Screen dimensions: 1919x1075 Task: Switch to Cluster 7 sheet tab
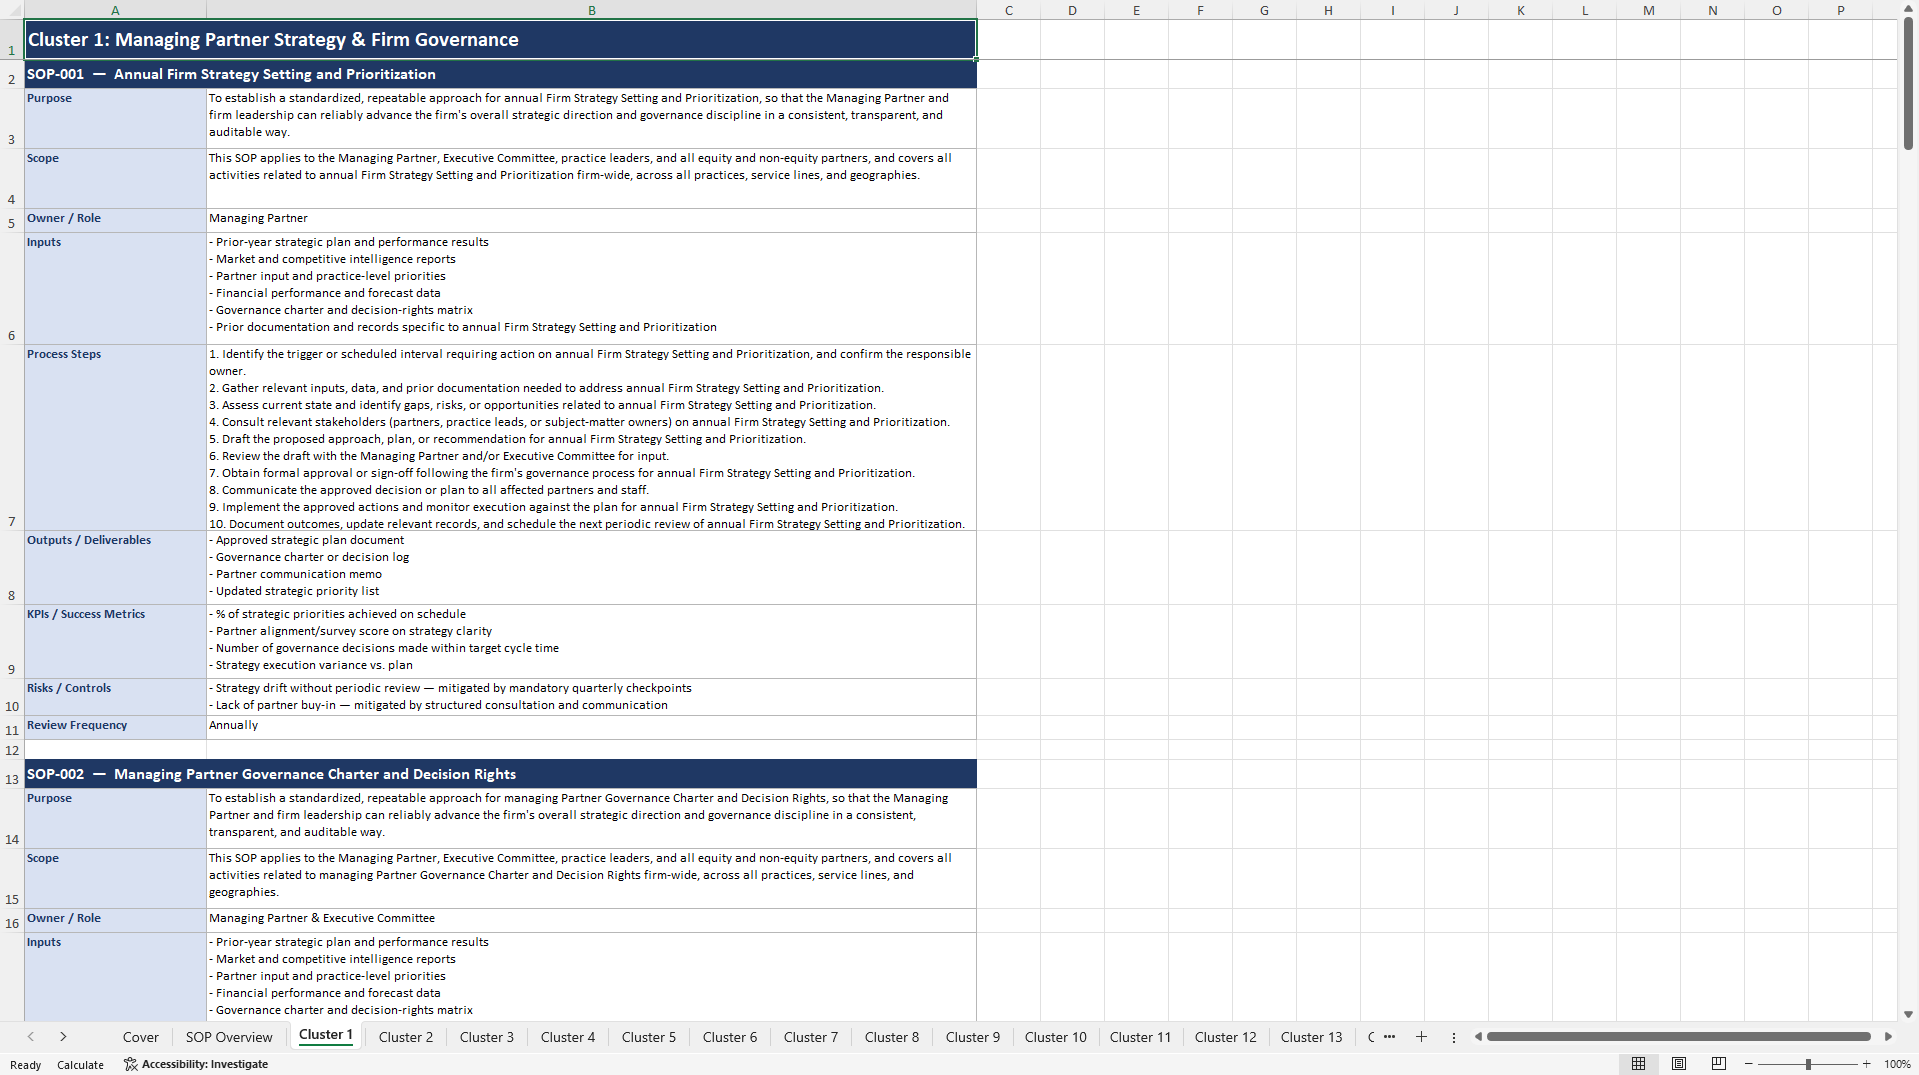(x=811, y=1037)
